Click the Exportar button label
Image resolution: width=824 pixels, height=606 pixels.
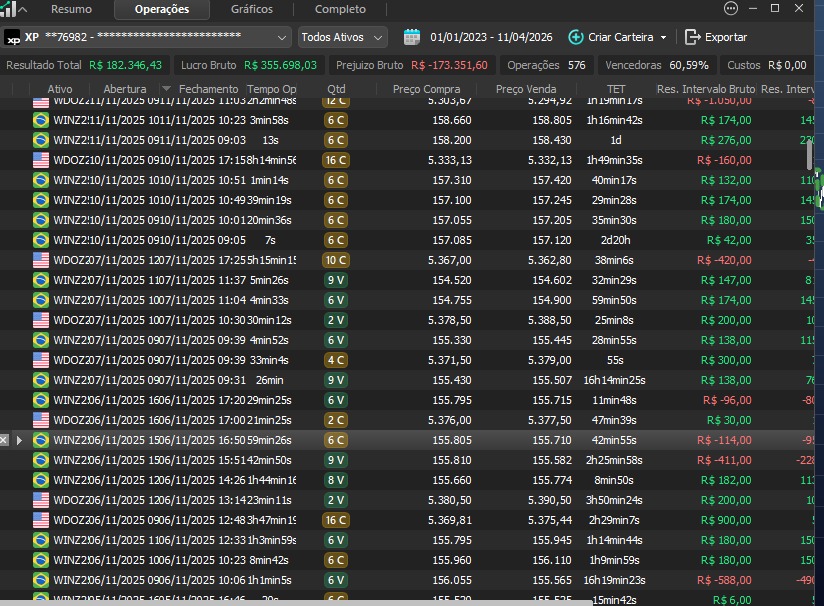pyautogui.click(x=726, y=37)
